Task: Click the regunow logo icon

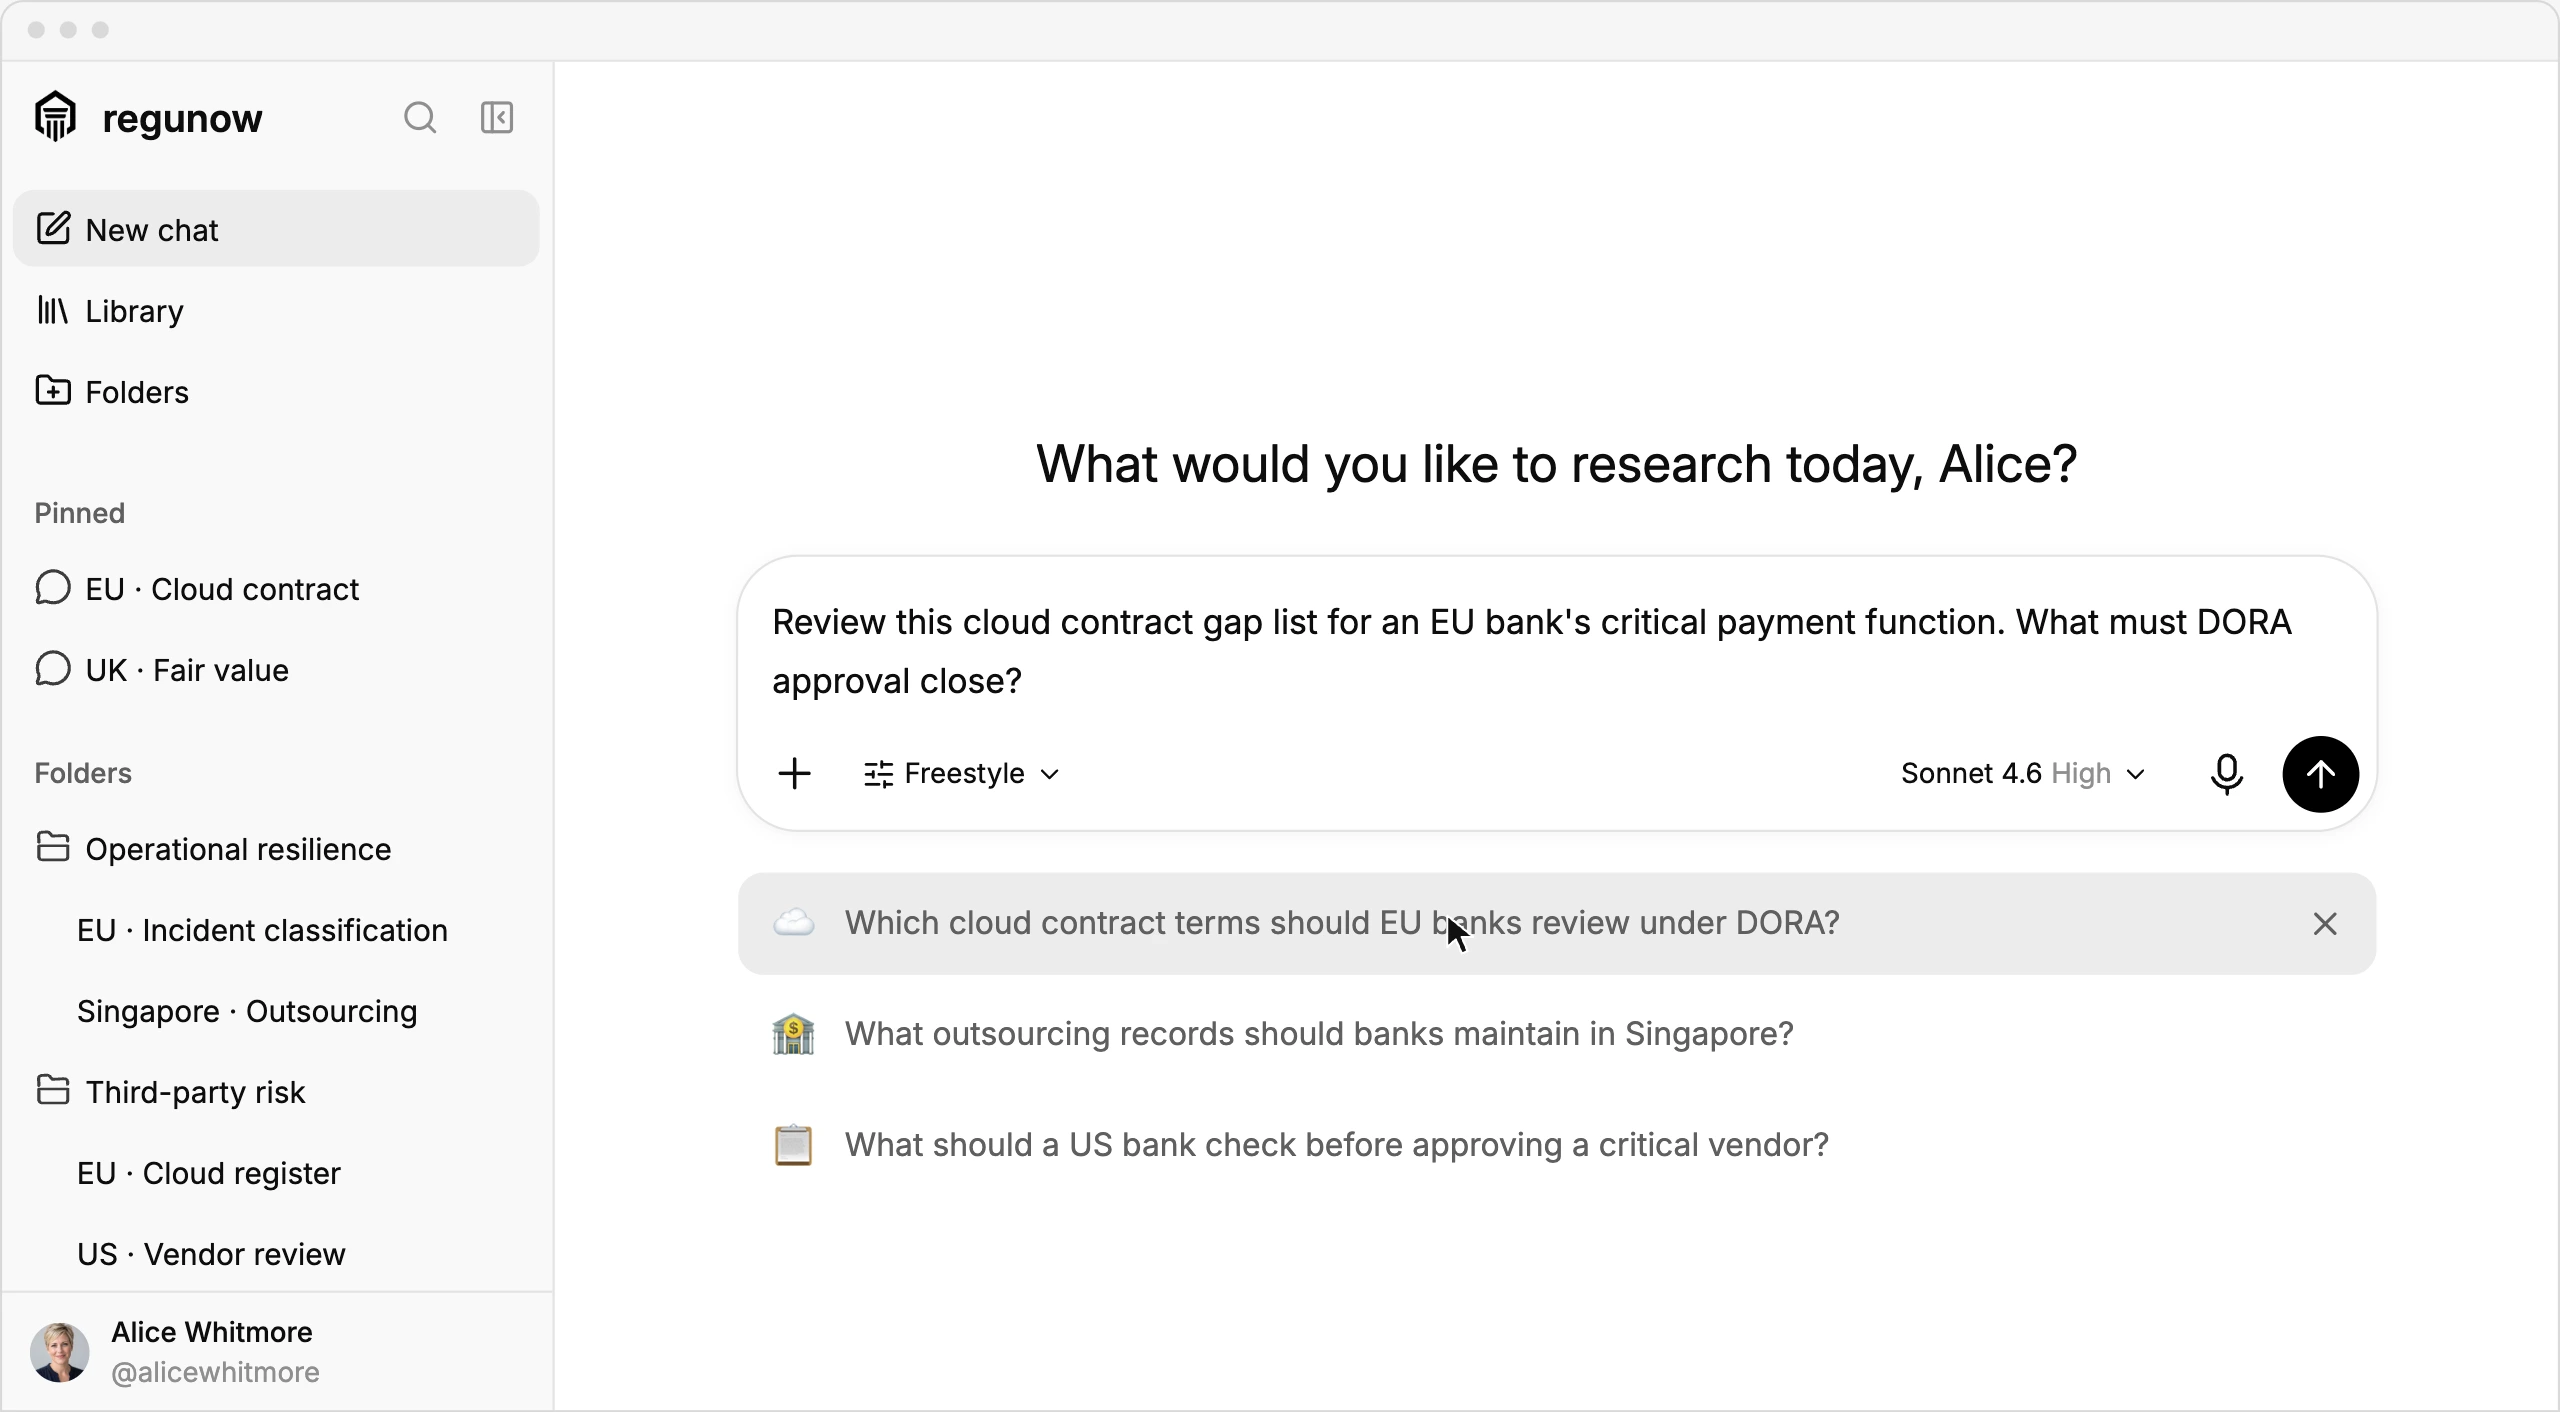Action: pos(55,116)
